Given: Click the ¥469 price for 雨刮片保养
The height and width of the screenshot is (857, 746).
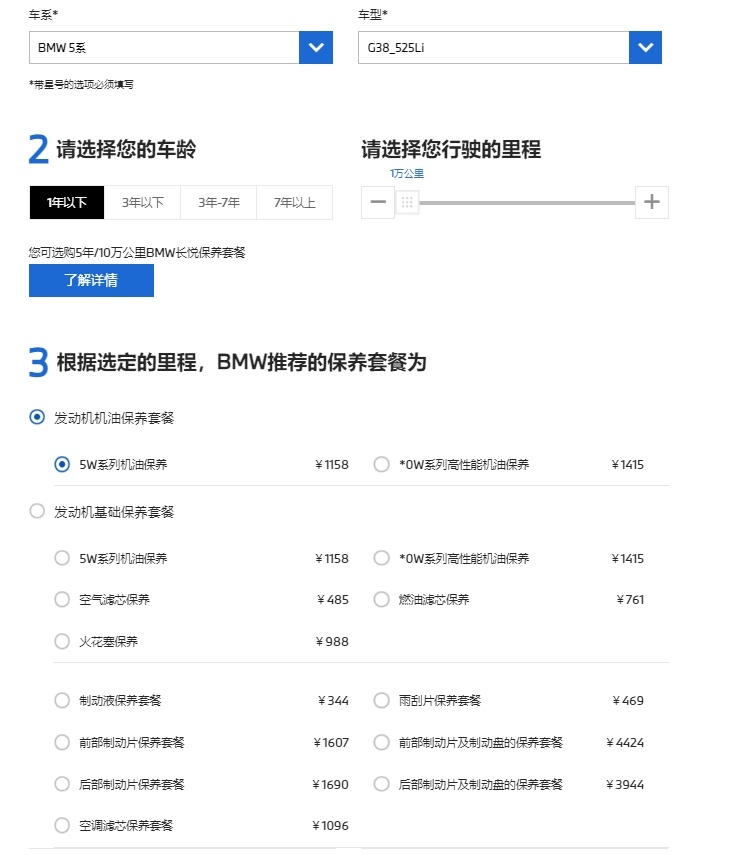Looking at the screenshot, I should 628,701.
